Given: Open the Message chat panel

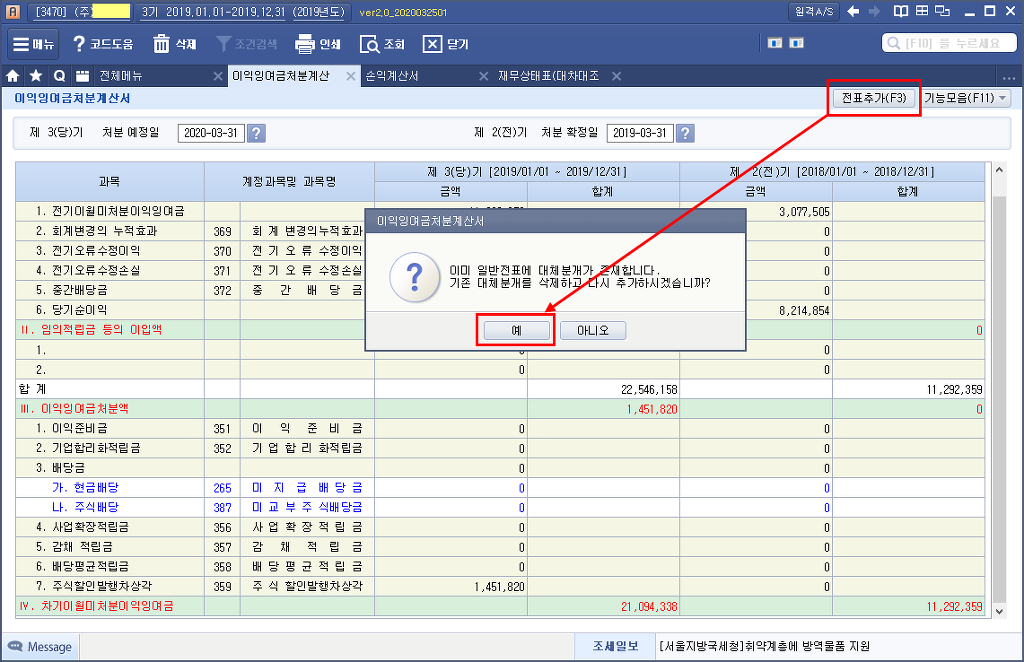Looking at the screenshot, I should [x=39, y=647].
